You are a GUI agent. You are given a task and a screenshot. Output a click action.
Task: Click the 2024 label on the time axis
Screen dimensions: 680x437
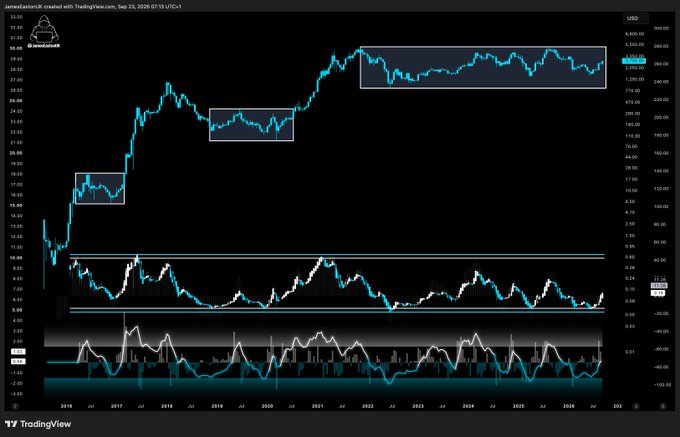468,406
